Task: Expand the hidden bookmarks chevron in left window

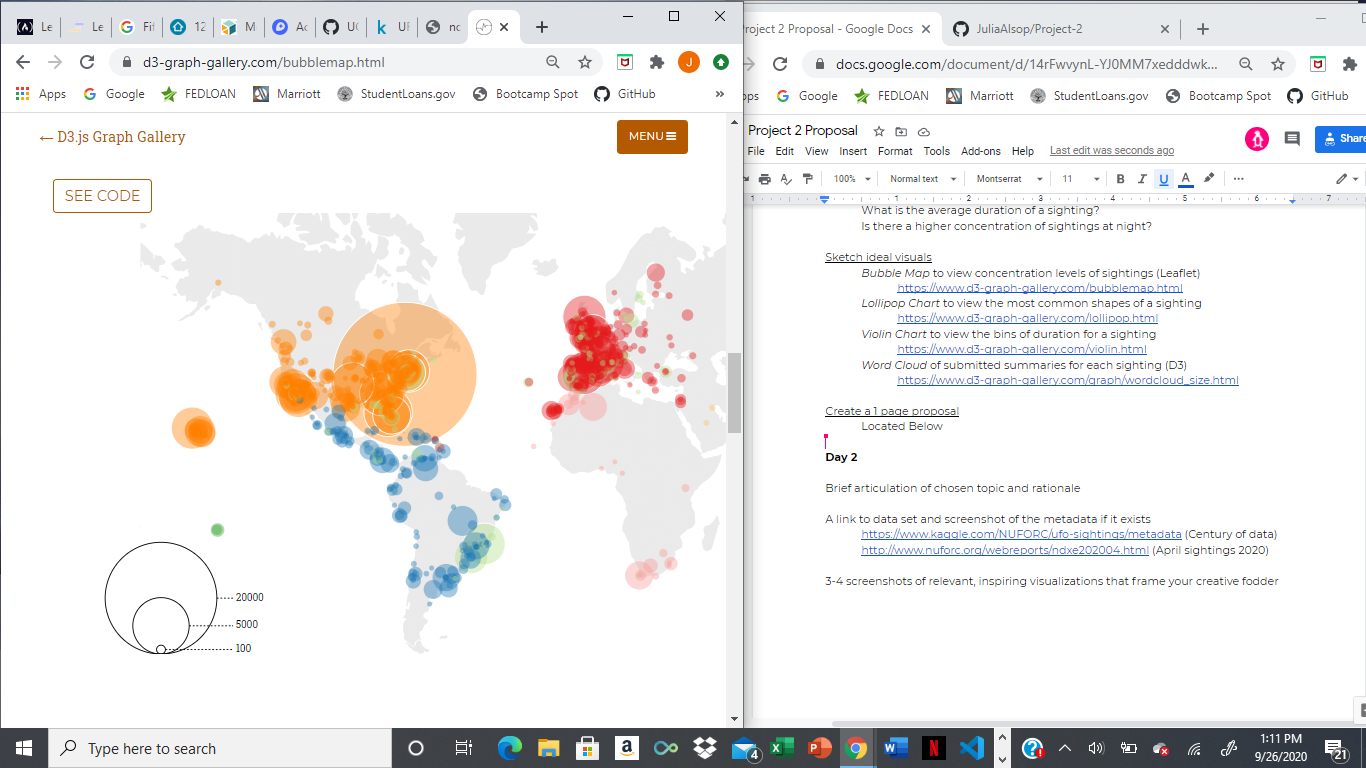Action: point(720,94)
